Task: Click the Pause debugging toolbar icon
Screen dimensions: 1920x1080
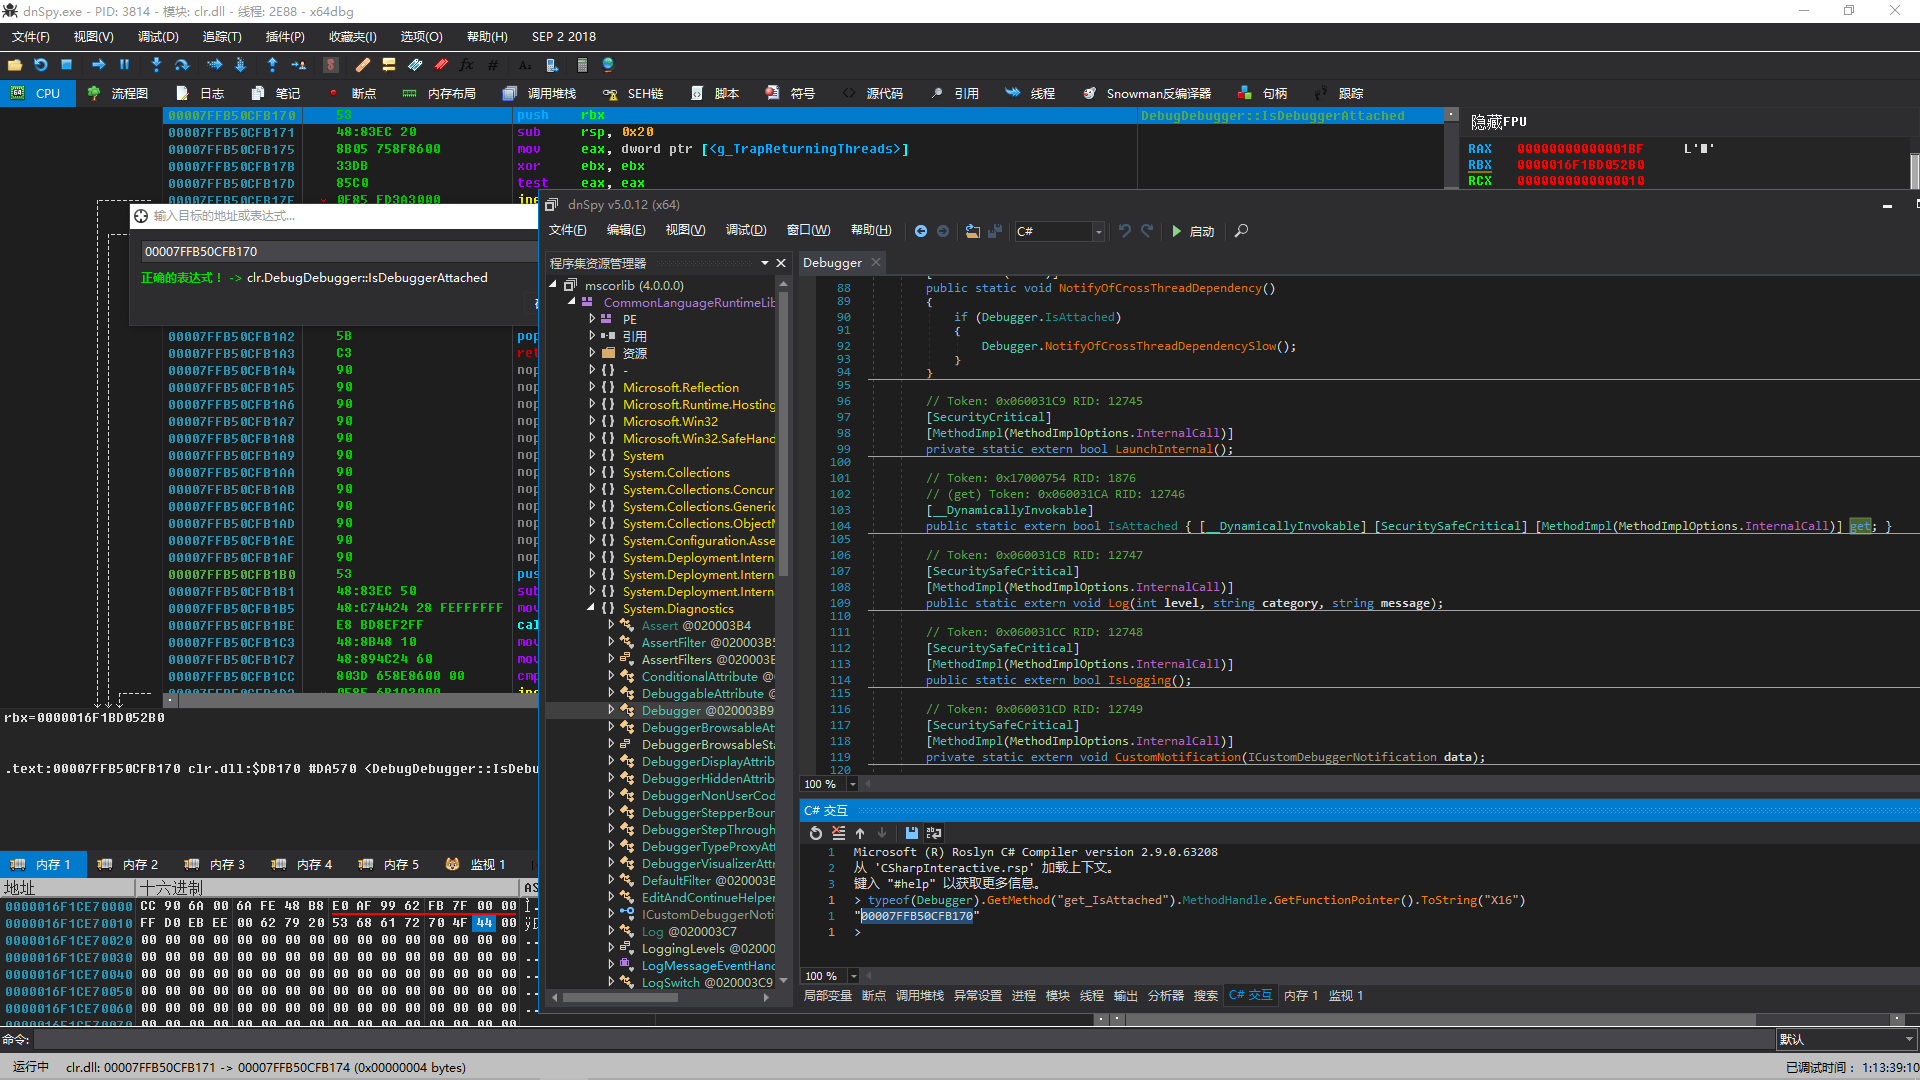Action: click(x=124, y=65)
